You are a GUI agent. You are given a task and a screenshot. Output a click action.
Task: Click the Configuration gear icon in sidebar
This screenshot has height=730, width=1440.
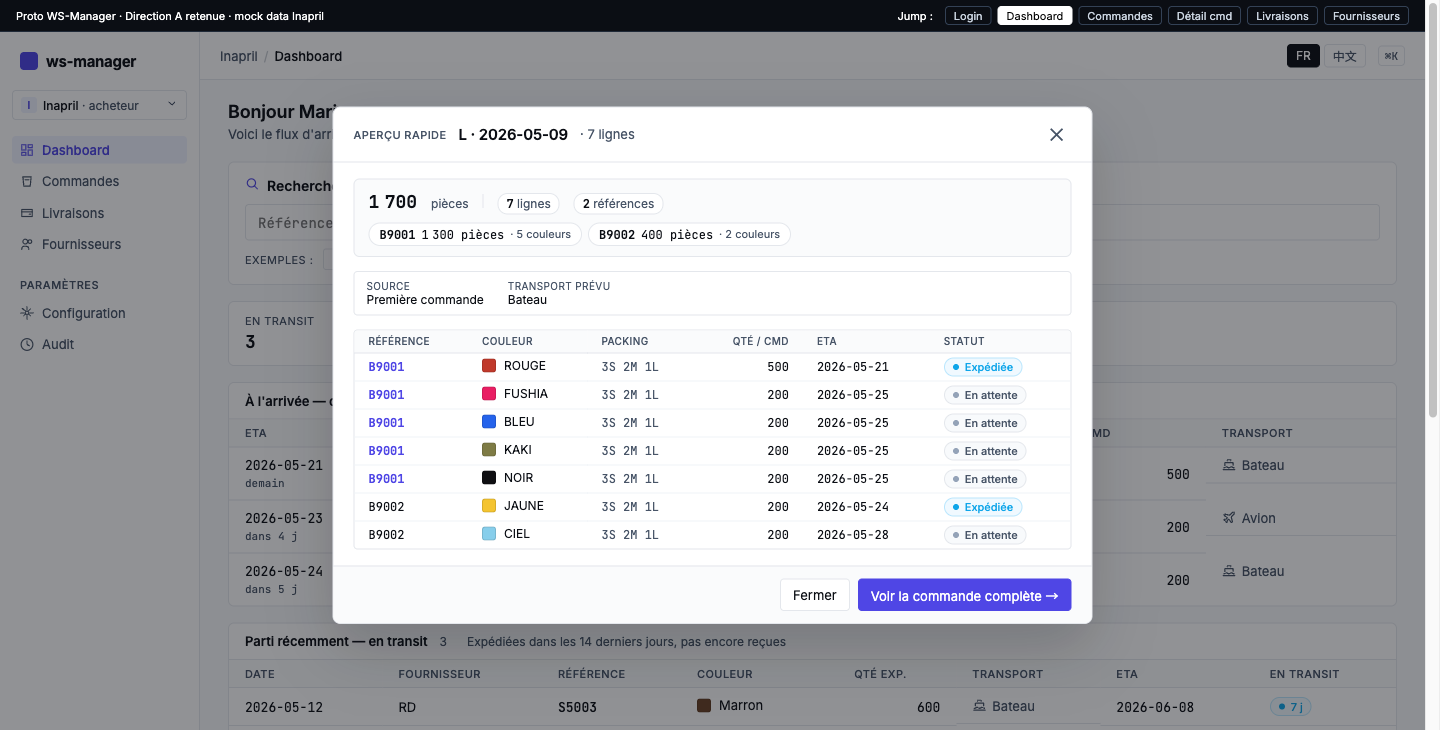(x=27, y=313)
